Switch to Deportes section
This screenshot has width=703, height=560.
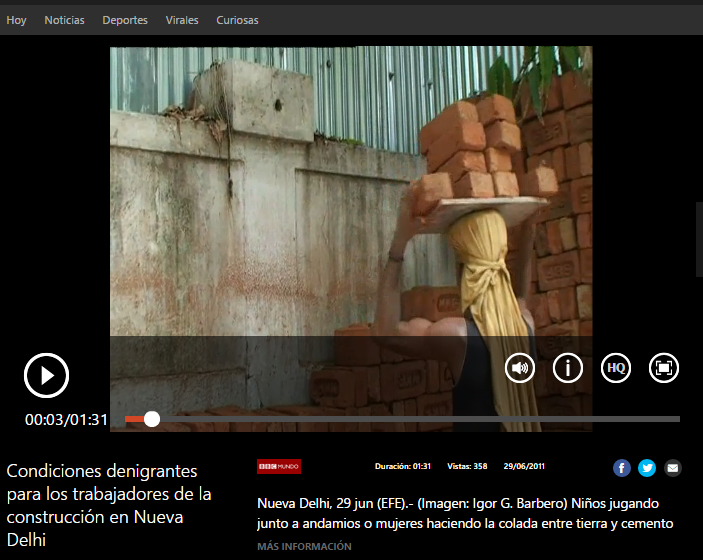click(125, 20)
